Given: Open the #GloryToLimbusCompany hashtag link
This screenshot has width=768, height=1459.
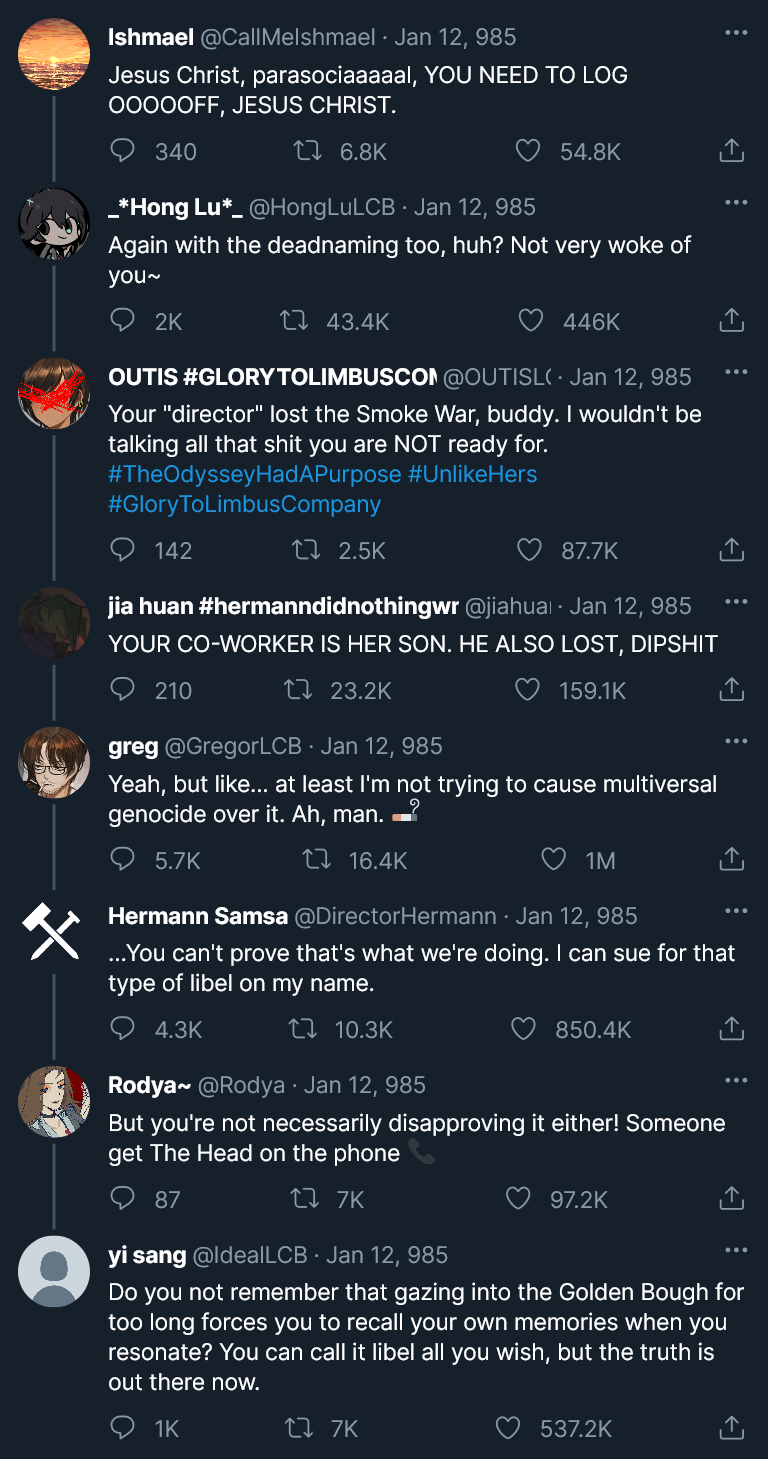Looking at the screenshot, I should coord(244,504).
